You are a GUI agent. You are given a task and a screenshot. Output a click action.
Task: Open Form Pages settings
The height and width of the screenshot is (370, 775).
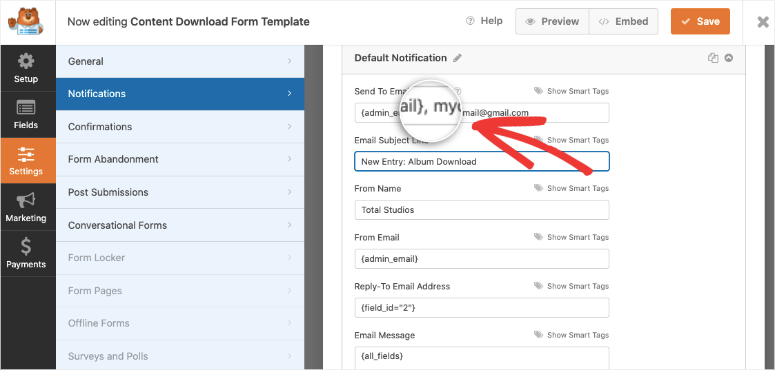(x=180, y=291)
